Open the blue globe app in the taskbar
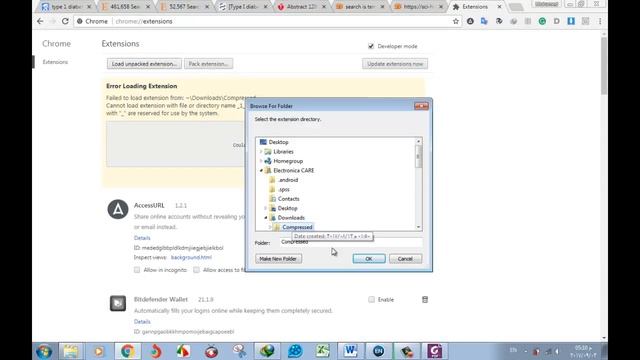This screenshot has width=640, height=360. click(295, 351)
